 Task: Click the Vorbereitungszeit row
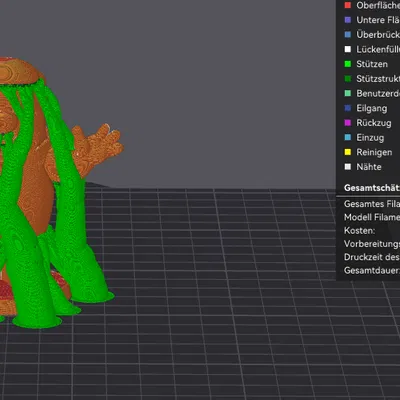click(372, 244)
